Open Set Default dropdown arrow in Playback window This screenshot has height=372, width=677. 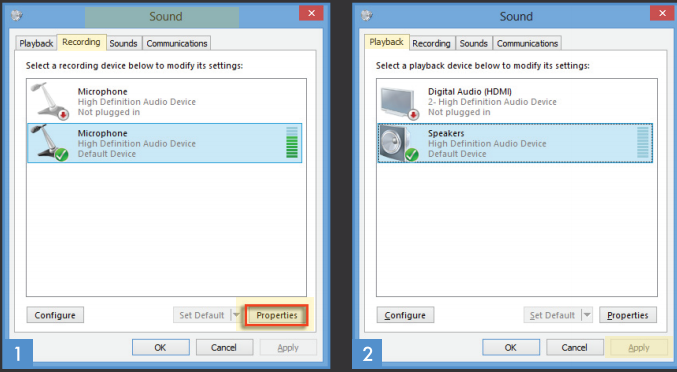tap(587, 315)
